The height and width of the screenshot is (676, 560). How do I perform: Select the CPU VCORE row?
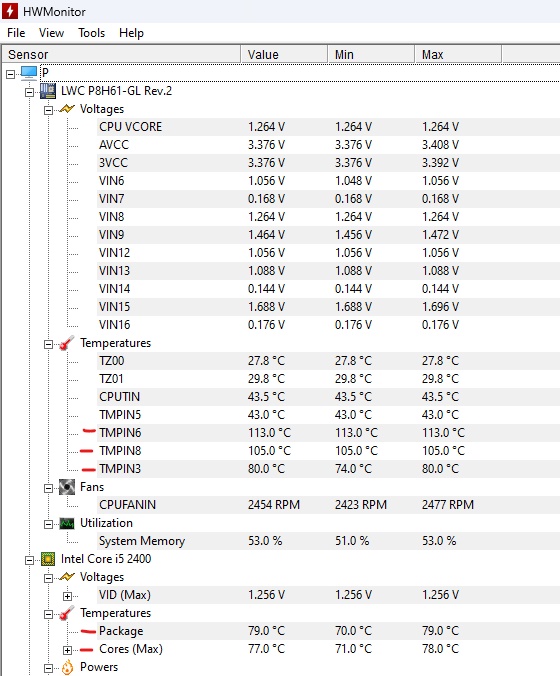point(328,127)
